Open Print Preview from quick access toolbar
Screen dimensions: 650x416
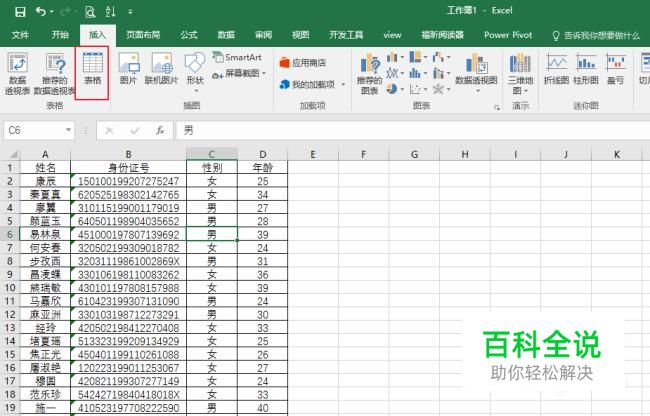[90, 12]
